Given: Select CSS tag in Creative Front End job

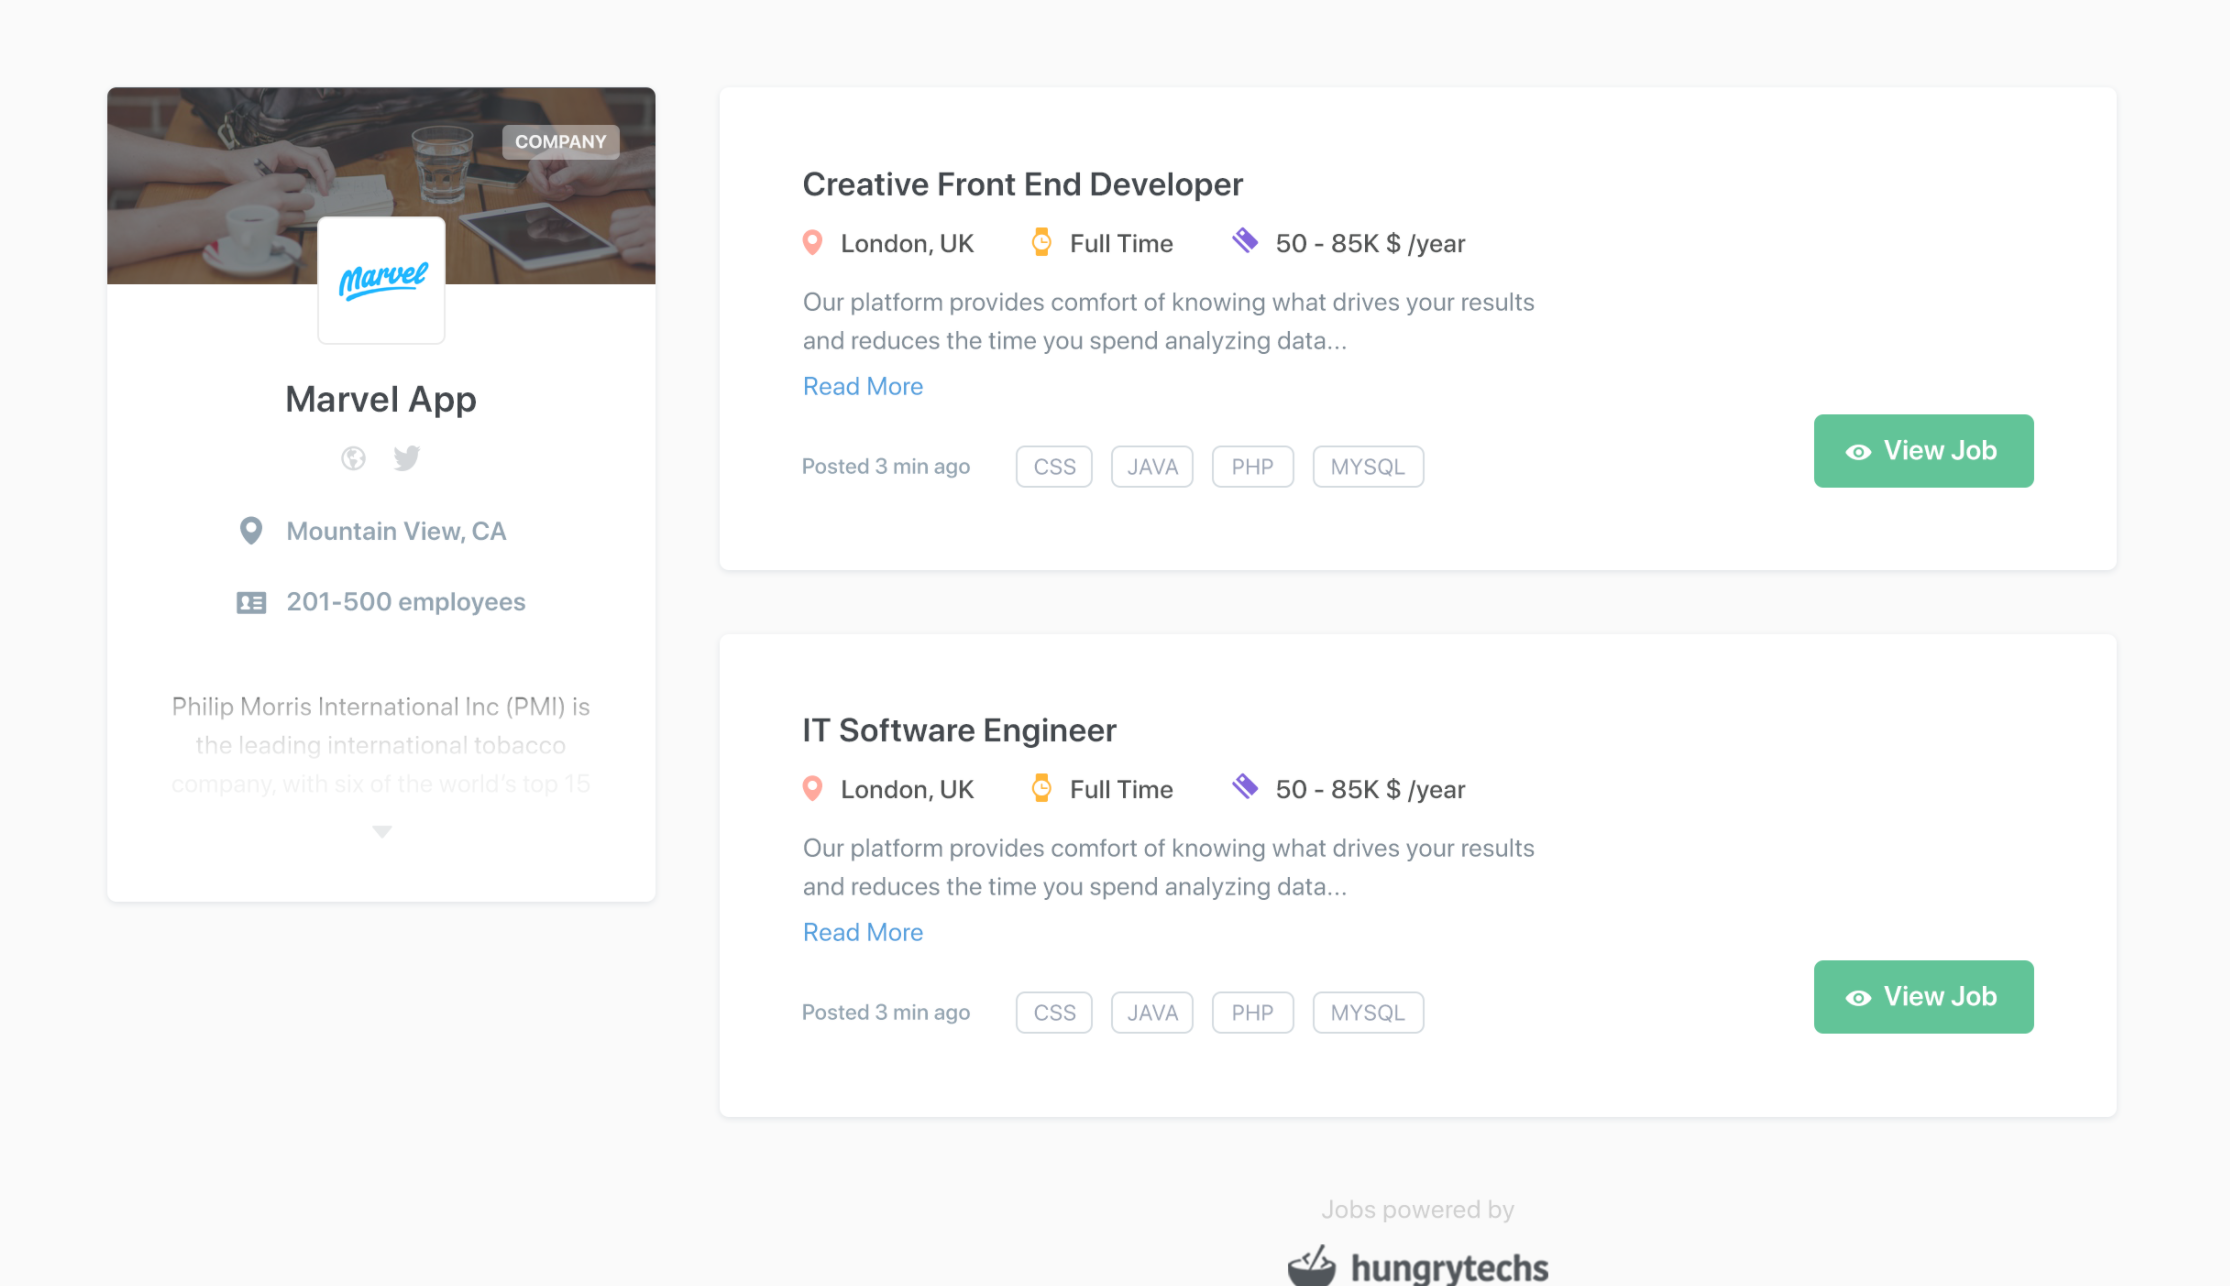Looking at the screenshot, I should click(x=1054, y=467).
